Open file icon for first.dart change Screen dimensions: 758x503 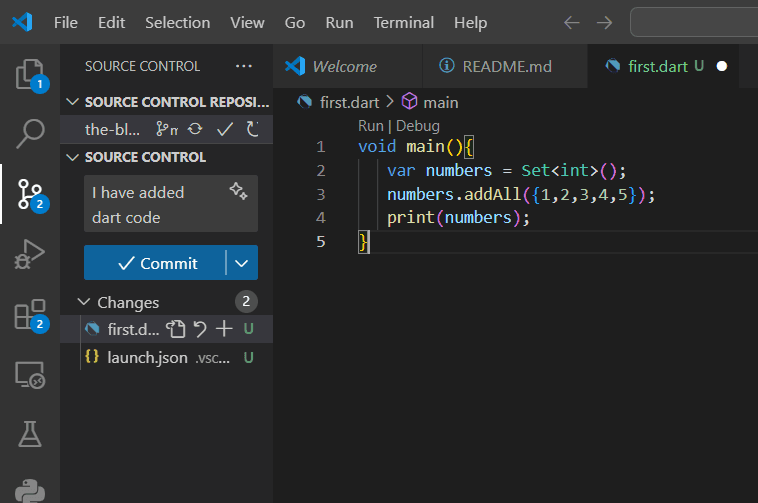pos(175,329)
